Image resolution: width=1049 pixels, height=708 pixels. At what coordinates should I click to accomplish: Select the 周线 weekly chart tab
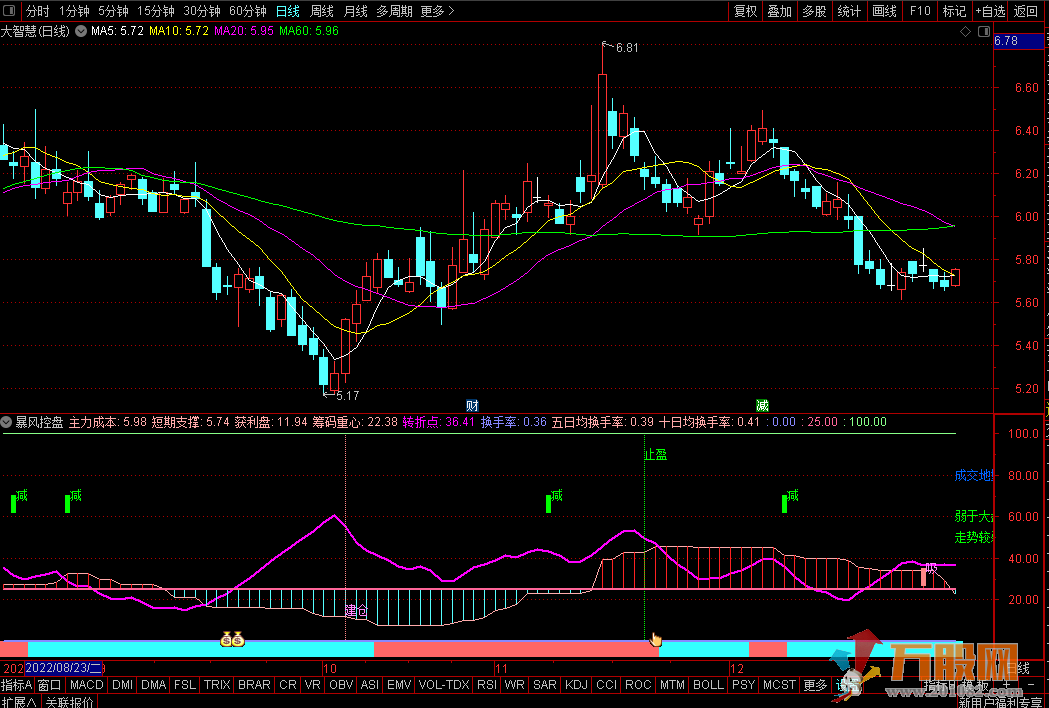(322, 11)
